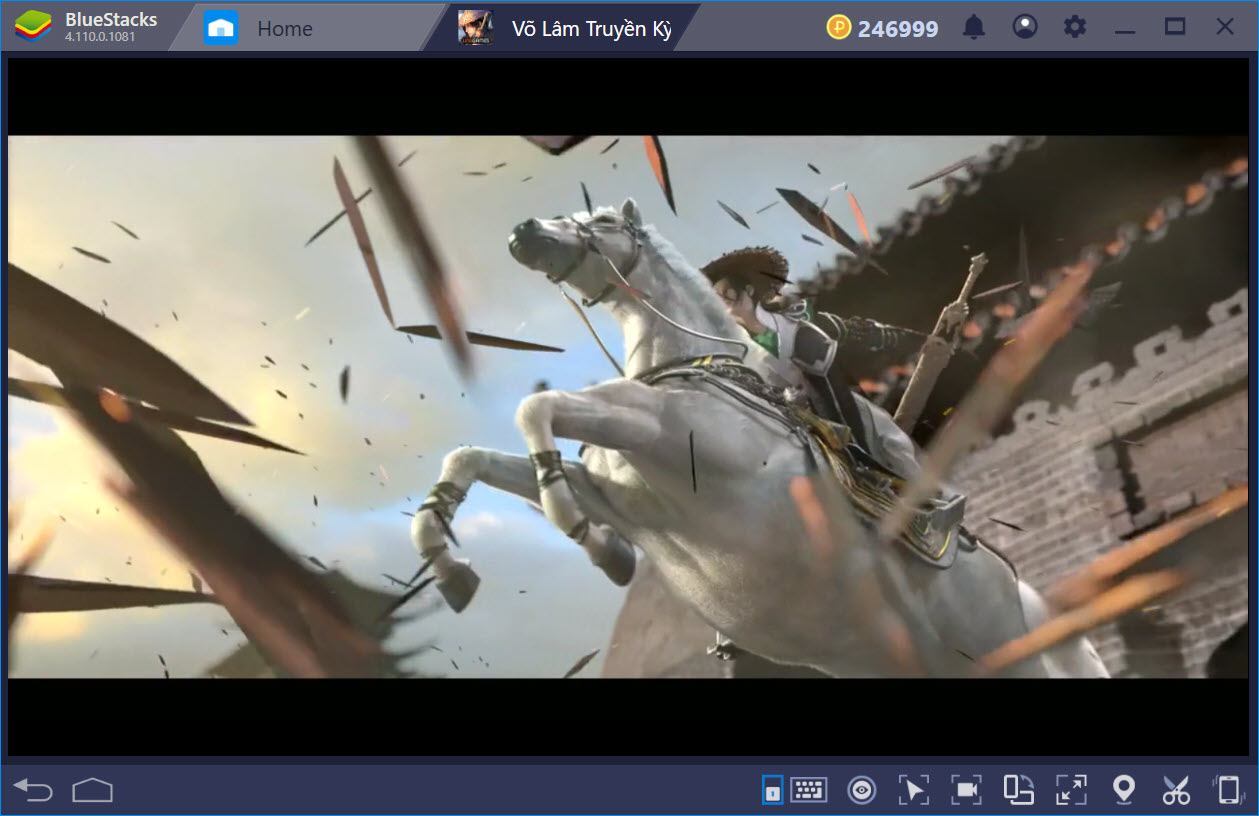Viewport: 1259px width, 816px height.
Task: Open the notifications bell
Action: (973, 28)
